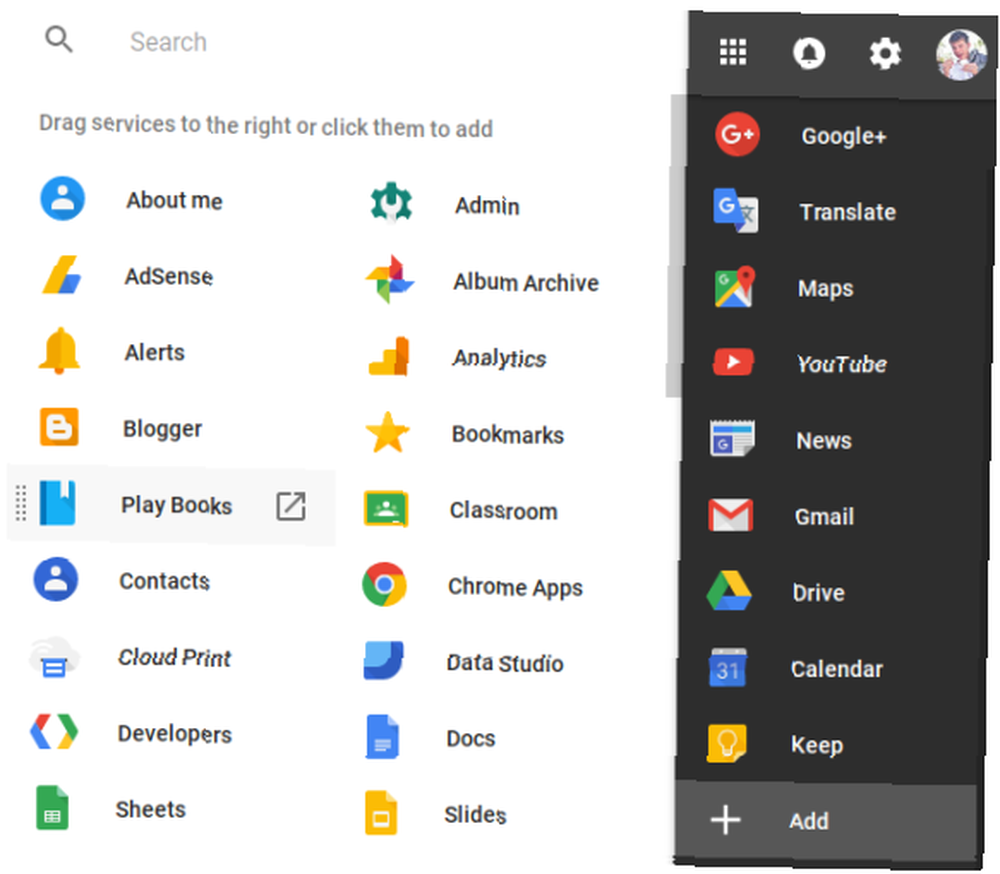Image resolution: width=1000 pixels, height=874 pixels.
Task: Select the Bookmarks label text
Action: pyautogui.click(x=508, y=434)
